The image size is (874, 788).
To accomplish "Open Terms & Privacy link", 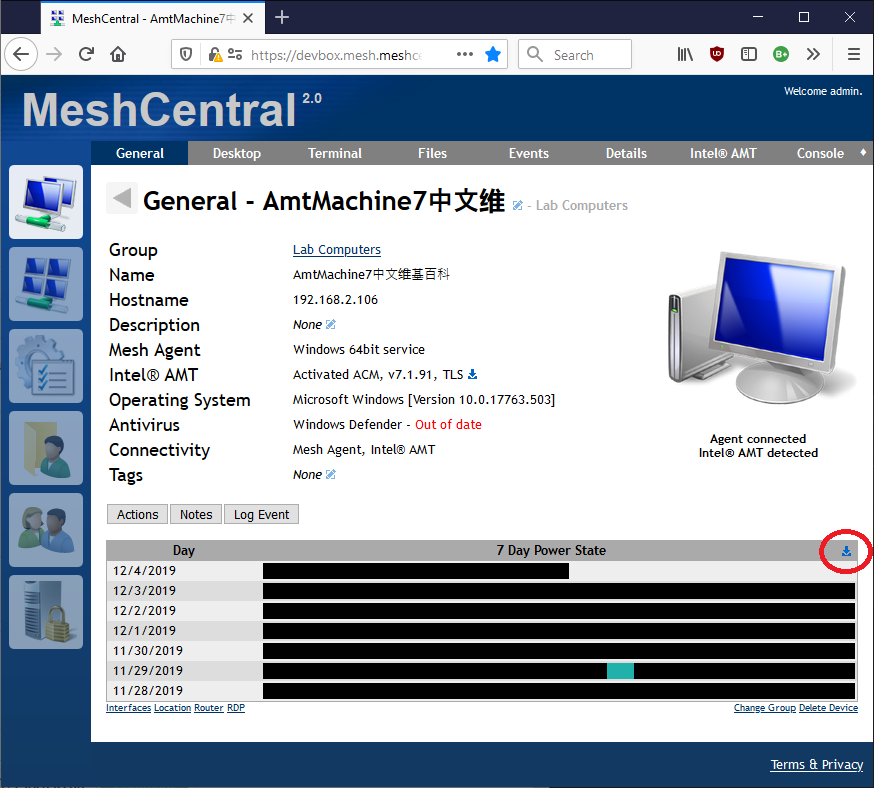I will click(x=817, y=765).
